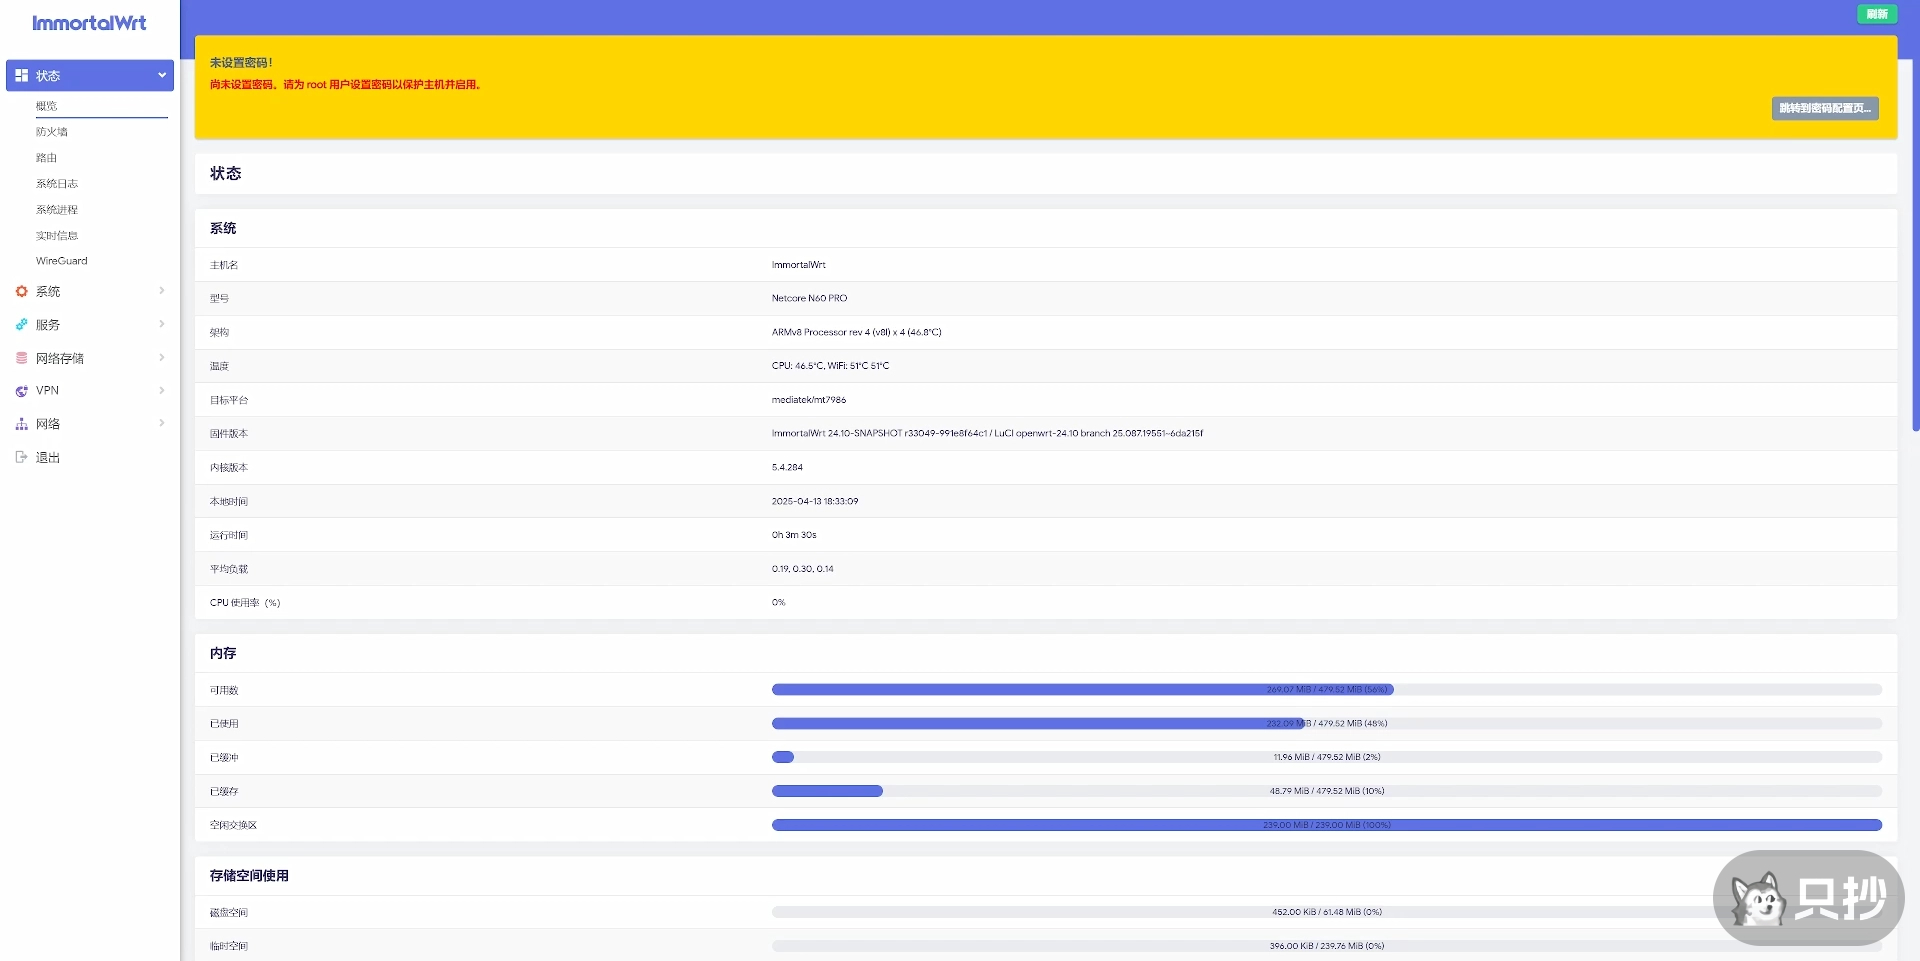Click the VPN globe icon
The image size is (1920, 961).
21,390
